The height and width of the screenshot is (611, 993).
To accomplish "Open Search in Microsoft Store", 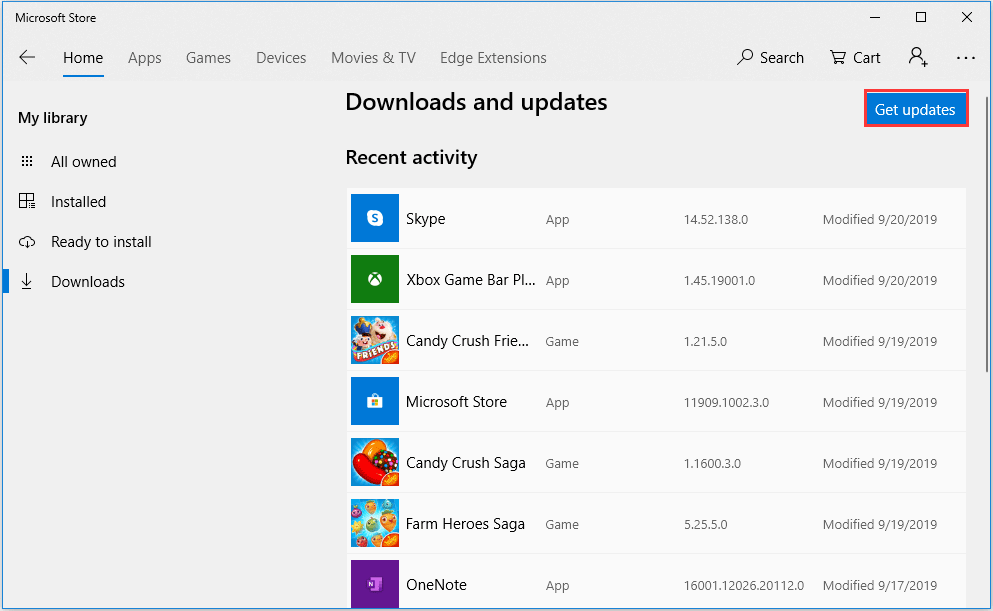I will 770,57.
